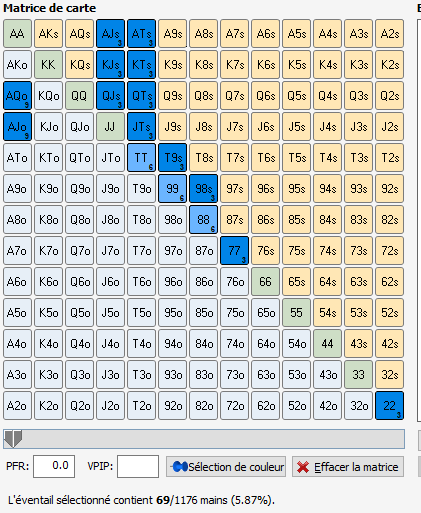The image size is (421, 513).
Task: Deselect the selected 22 pair cell
Action: 389,405
